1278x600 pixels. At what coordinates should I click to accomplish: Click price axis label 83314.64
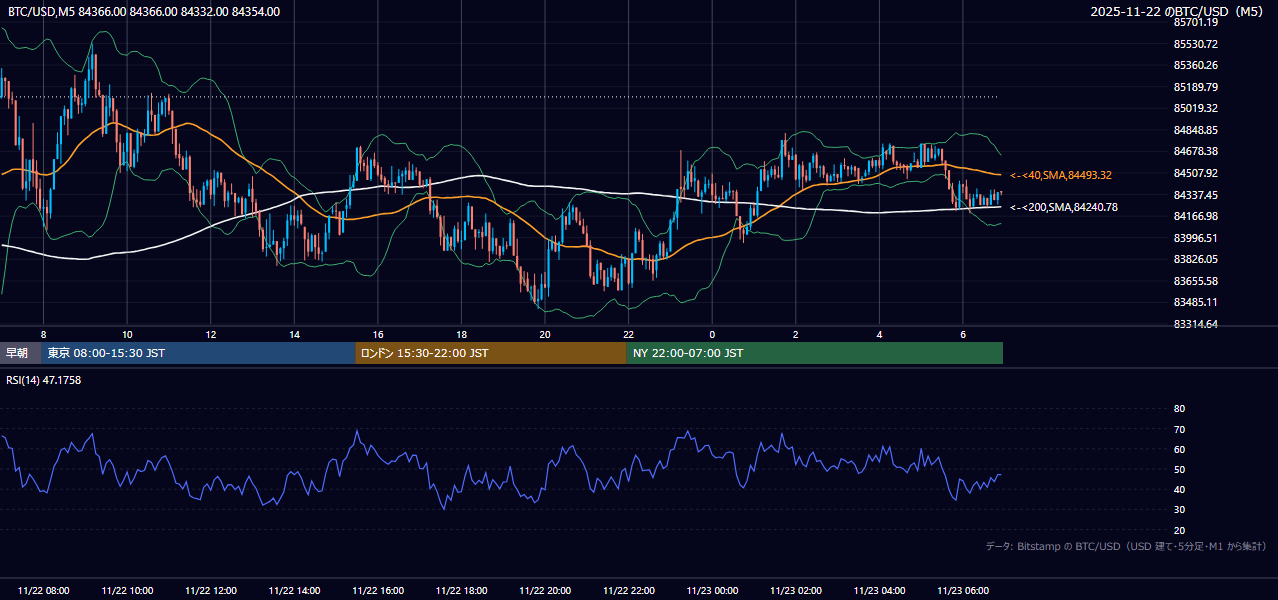(1195, 324)
